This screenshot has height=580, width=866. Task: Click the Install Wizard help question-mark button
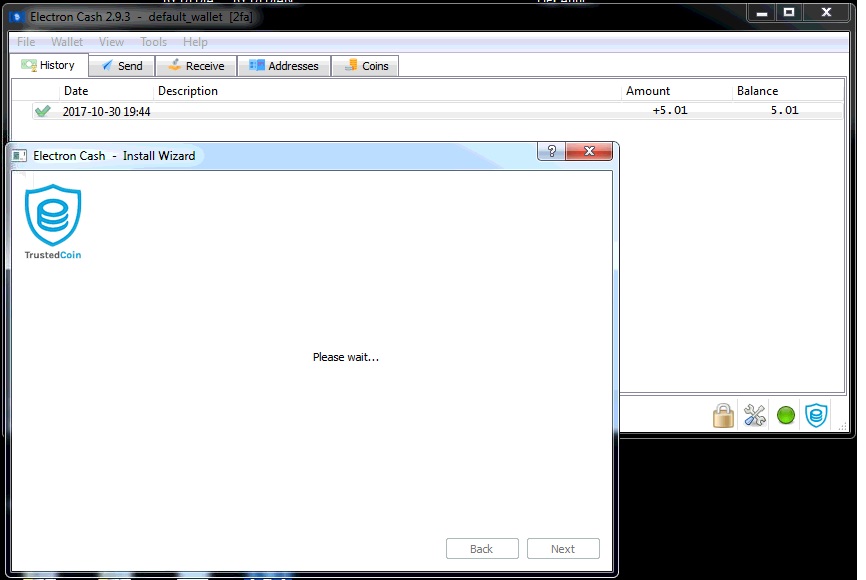(551, 151)
